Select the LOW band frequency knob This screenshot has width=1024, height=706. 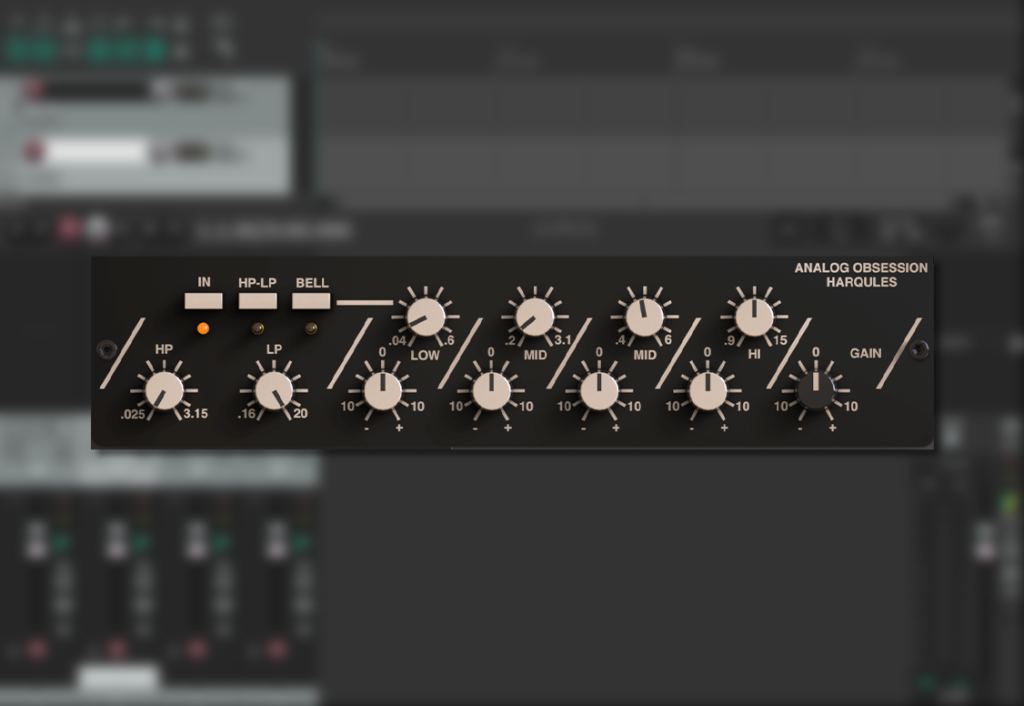[x=428, y=316]
